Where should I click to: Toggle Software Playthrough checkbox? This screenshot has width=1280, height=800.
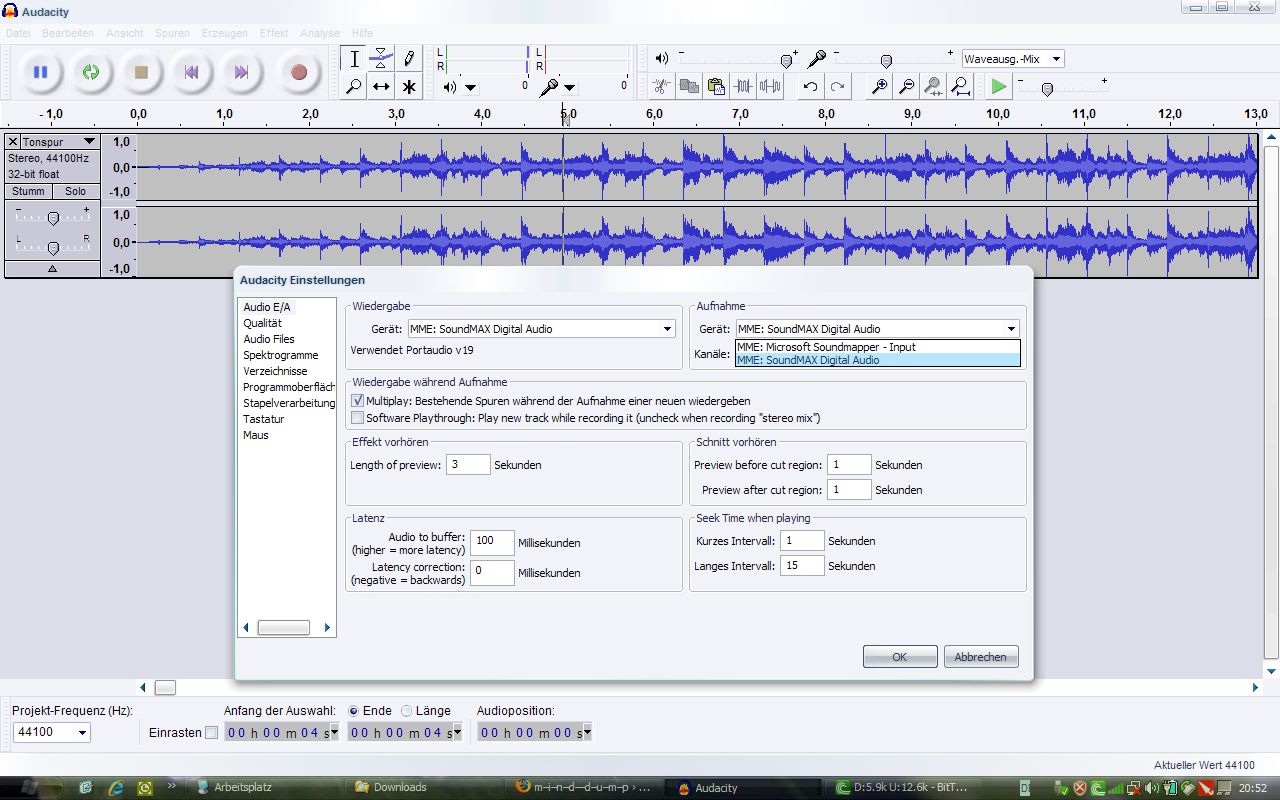358,418
